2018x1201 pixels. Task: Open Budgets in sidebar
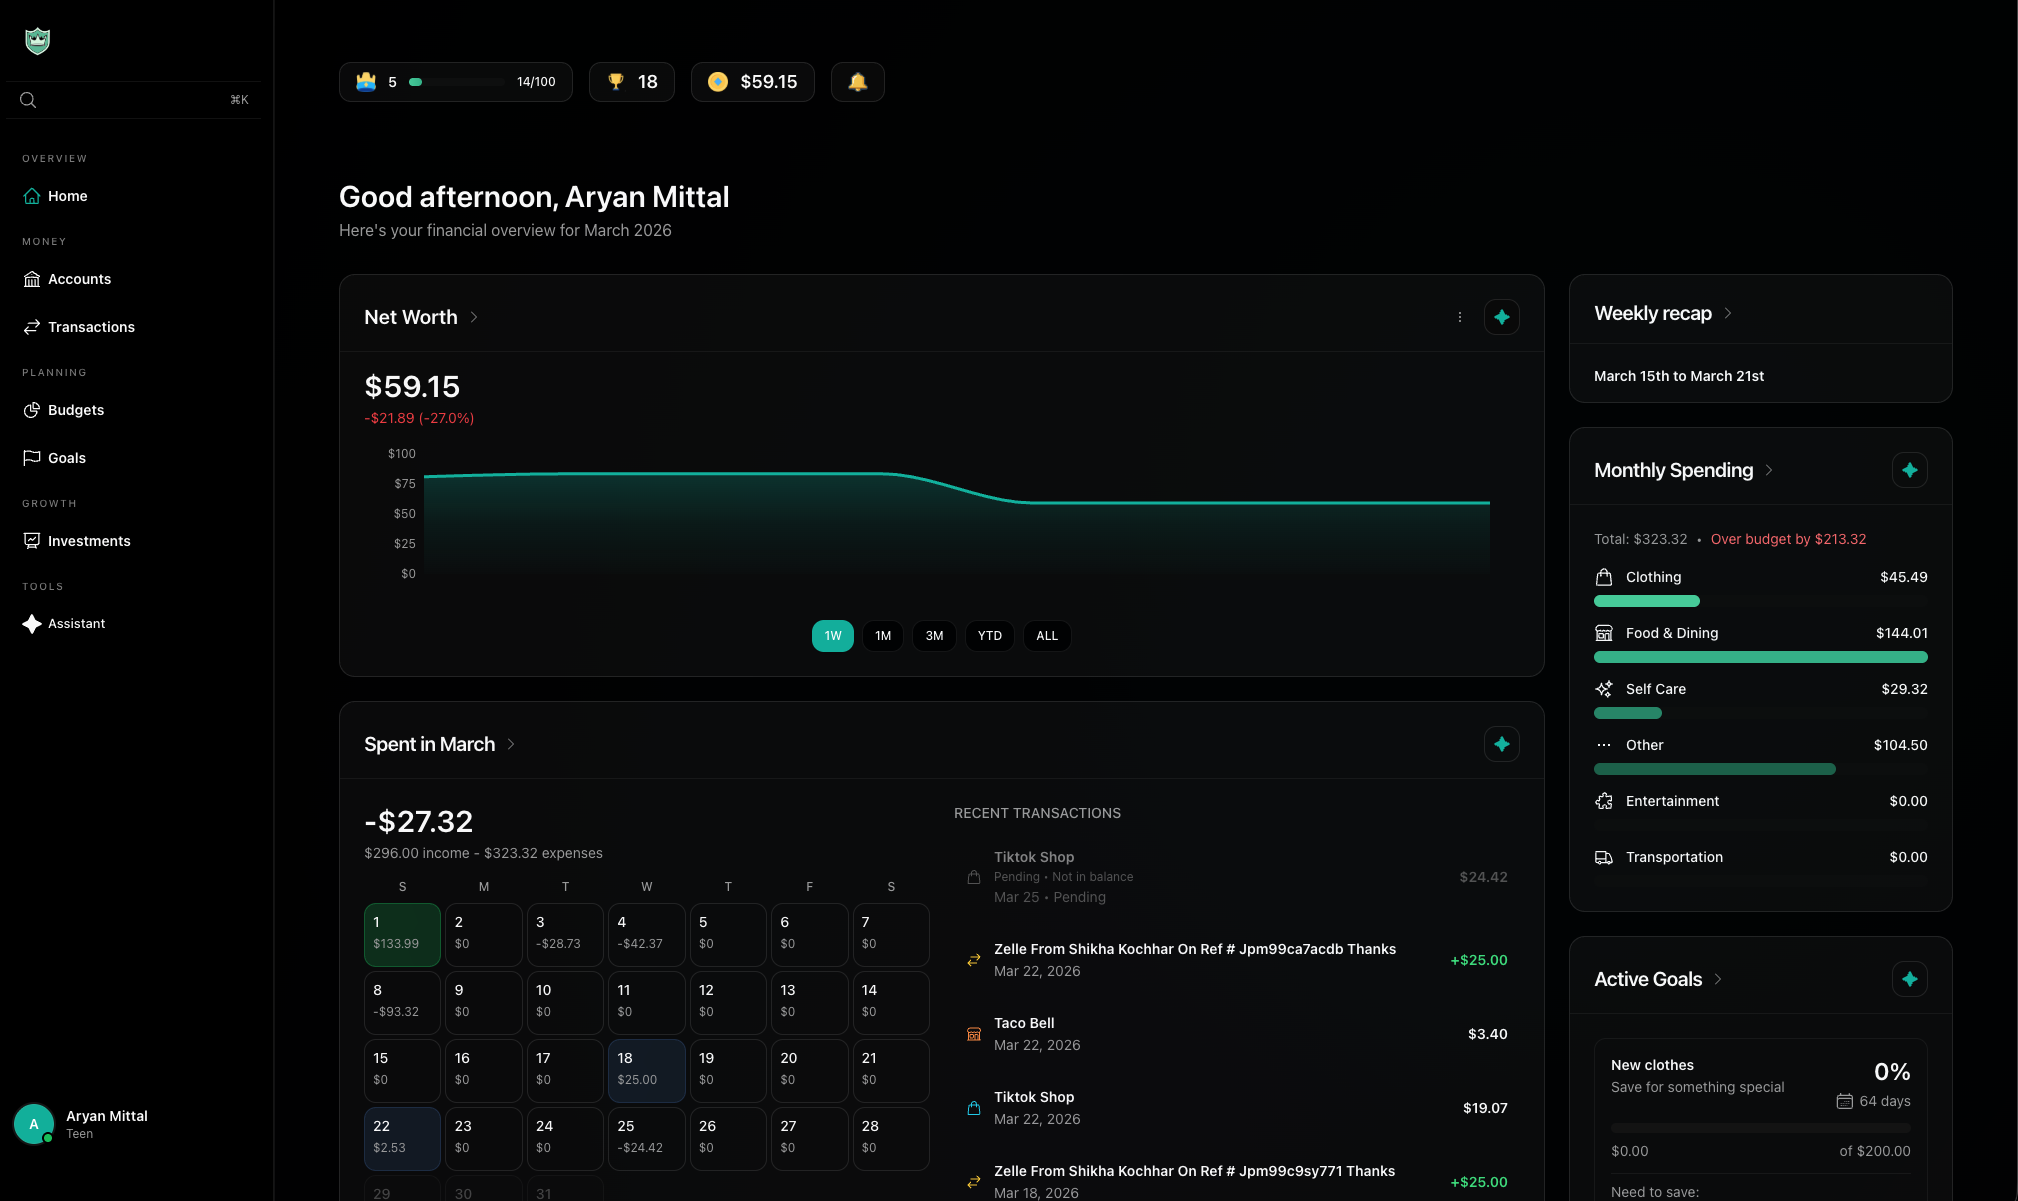[76, 410]
